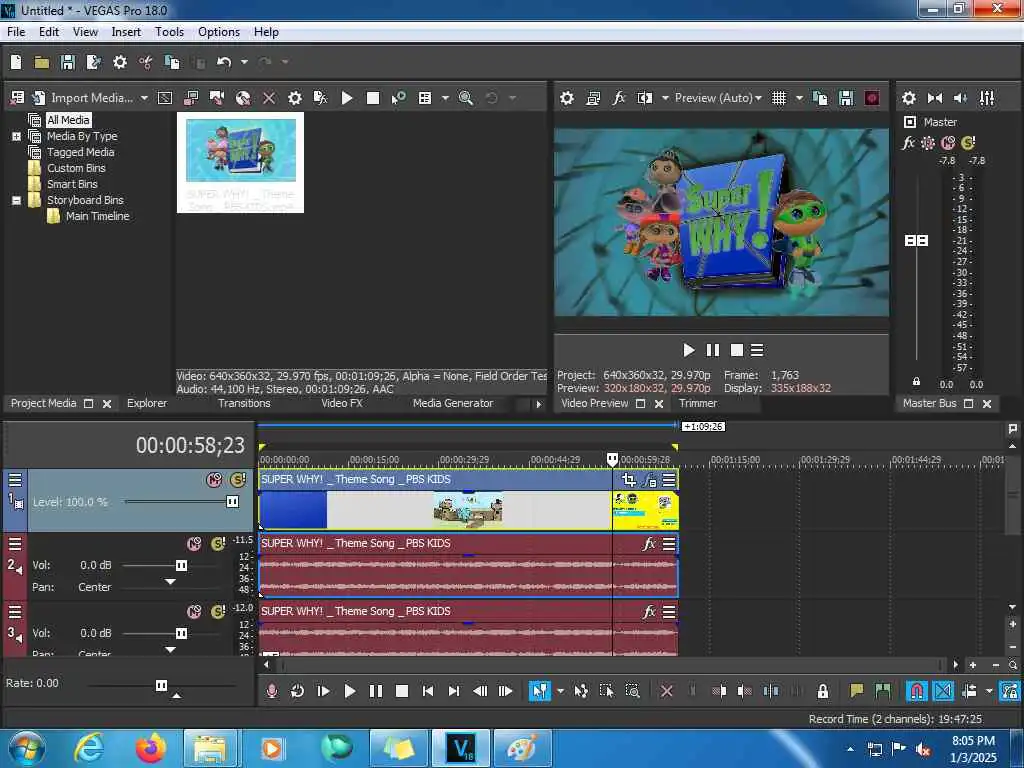Open the Views dropdown in Project Media
This screenshot has height=768, width=1024.
tap(445, 98)
